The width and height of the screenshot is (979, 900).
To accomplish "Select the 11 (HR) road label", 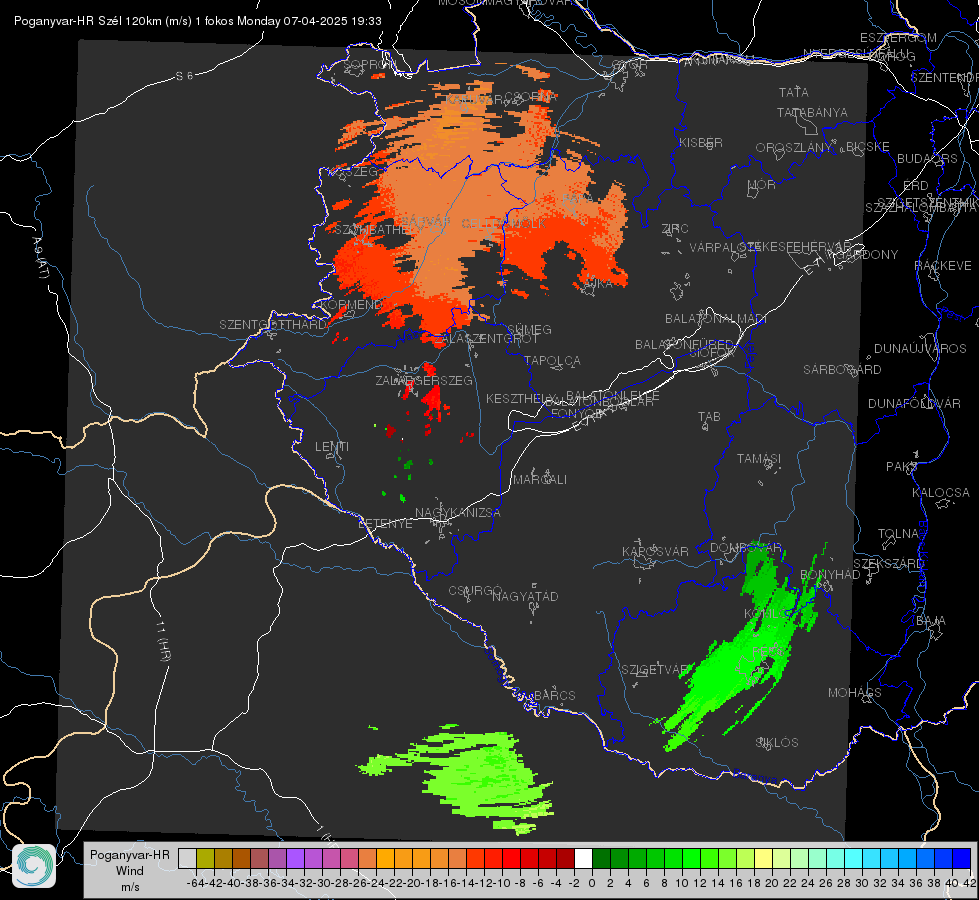I will [x=162, y=641].
